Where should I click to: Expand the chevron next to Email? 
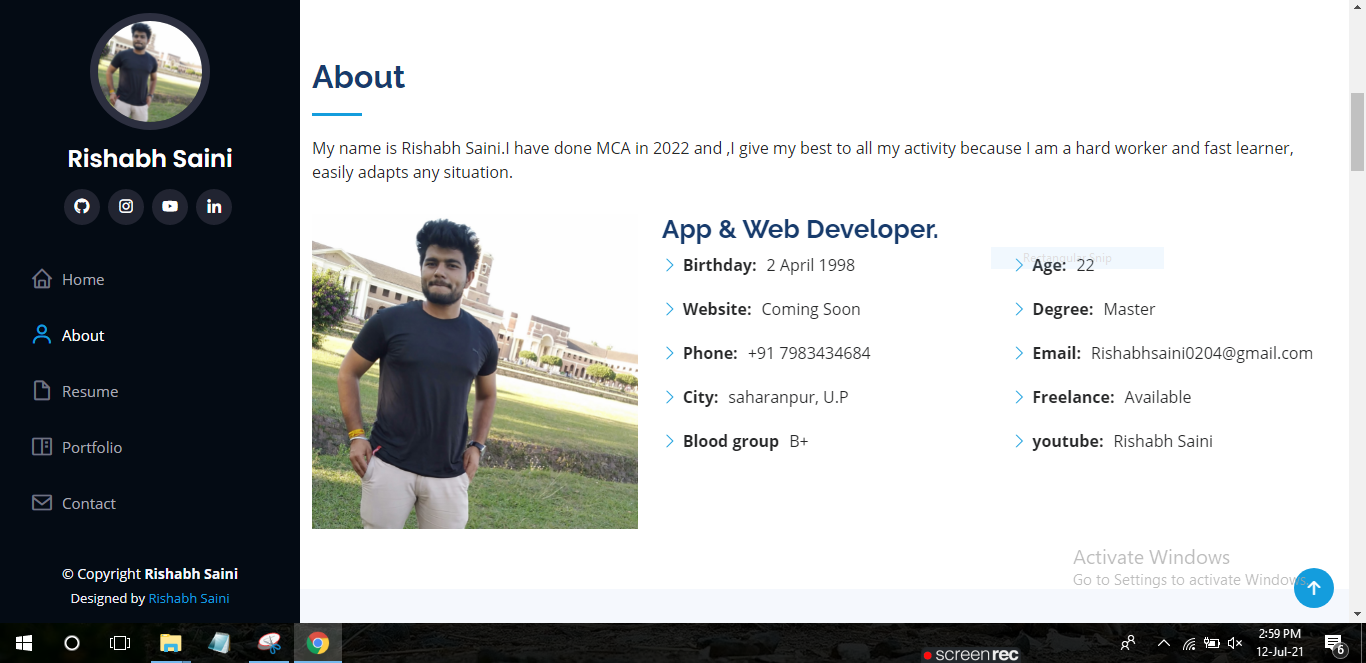(1018, 353)
